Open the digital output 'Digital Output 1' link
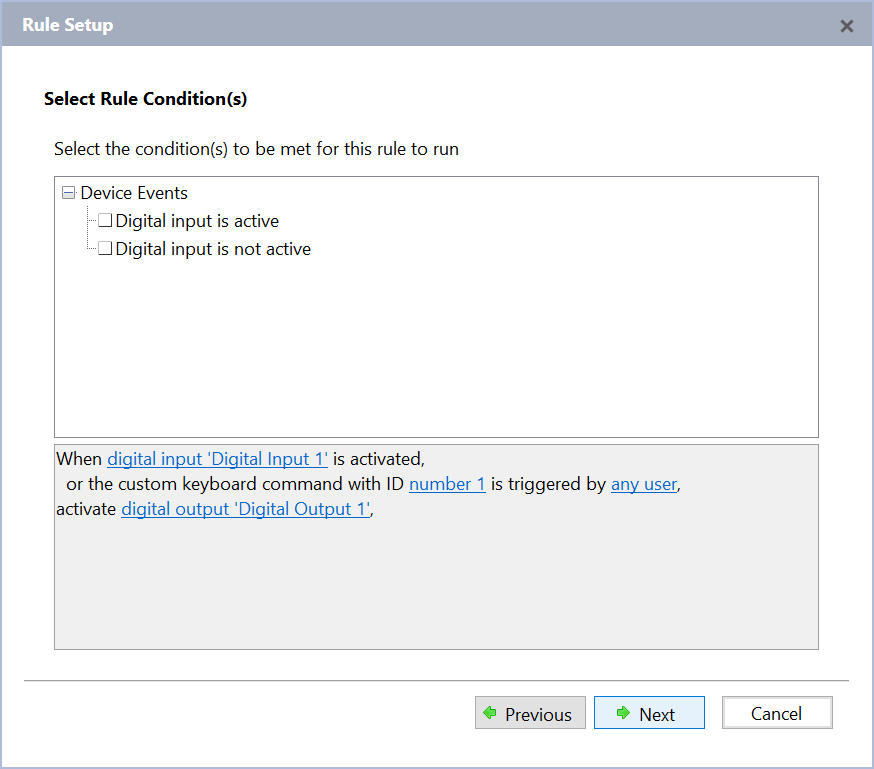Image resolution: width=874 pixels, height=769 pixels. 245,509
